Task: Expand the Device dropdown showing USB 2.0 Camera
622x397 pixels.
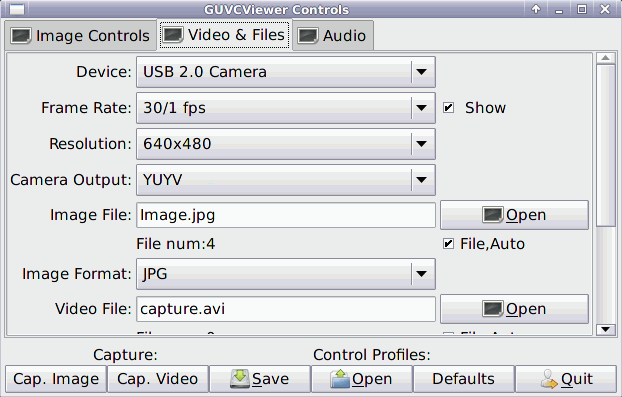Action: 286,72
